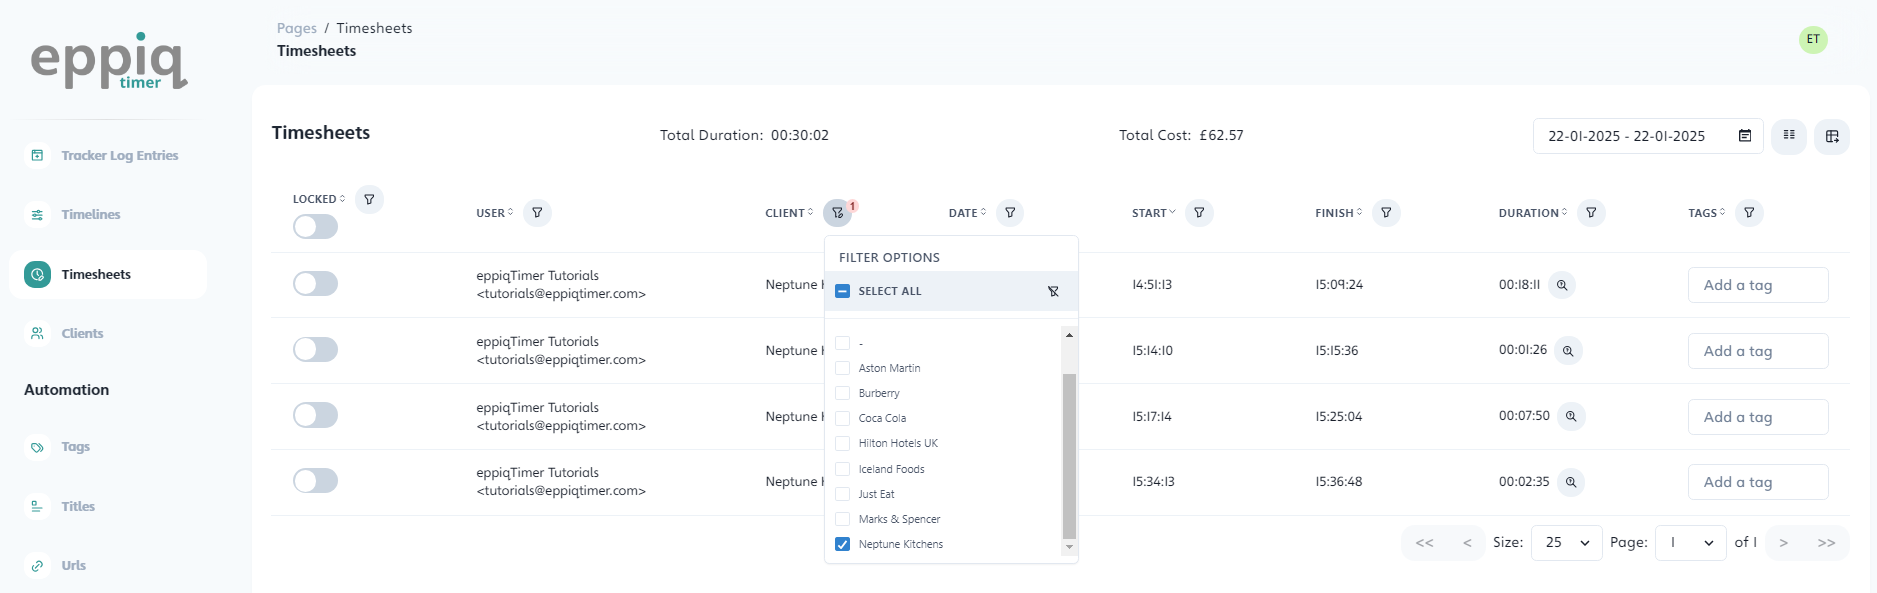The height and width of the screenshot is (593, 1877).
Task: Open the FINISH column filter
Action: click(x=1386, y=213)
